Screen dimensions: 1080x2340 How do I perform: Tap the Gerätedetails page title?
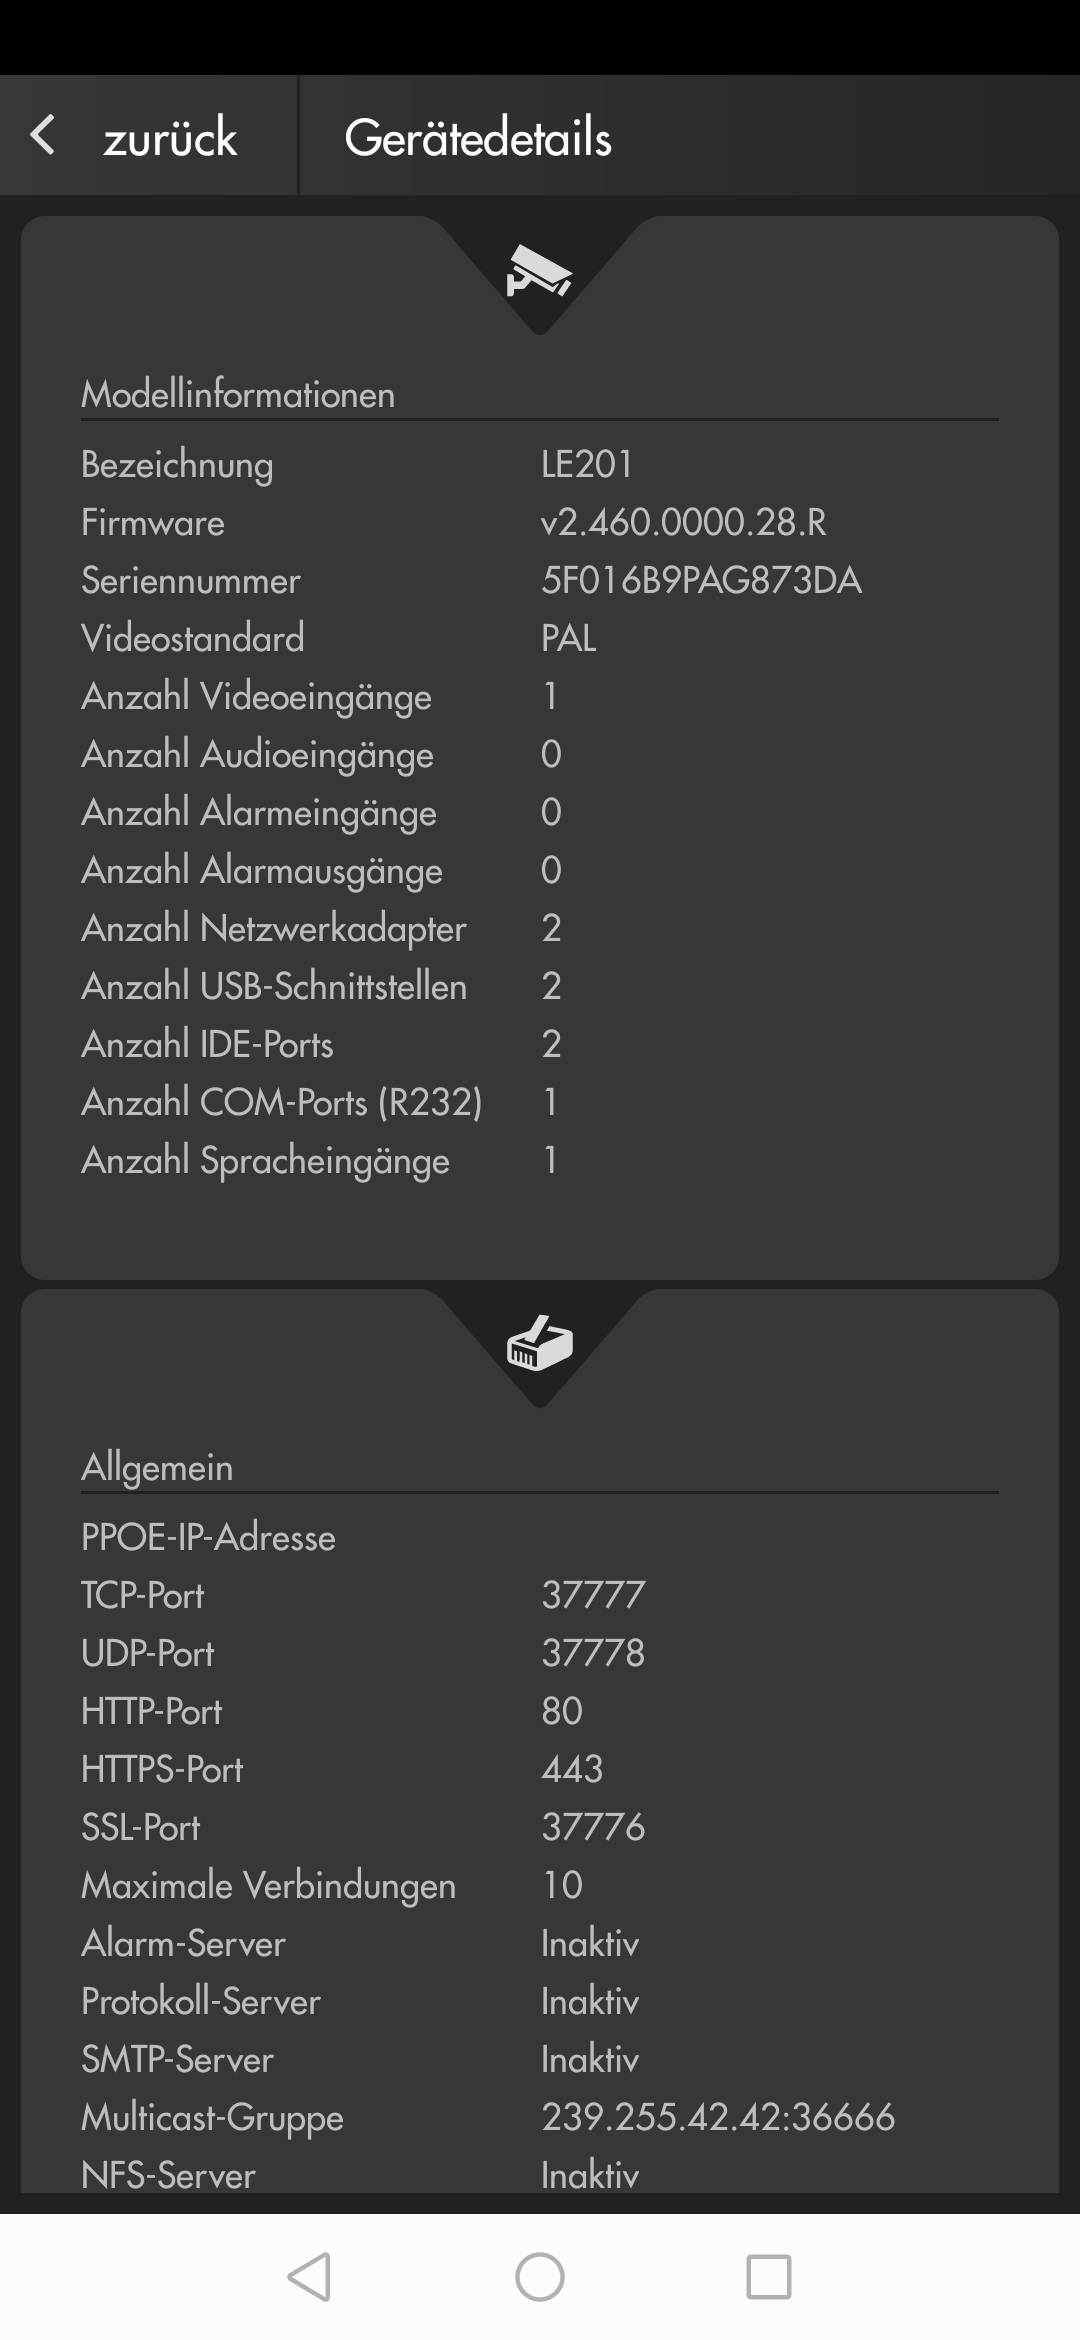click(x=478, y=137)
